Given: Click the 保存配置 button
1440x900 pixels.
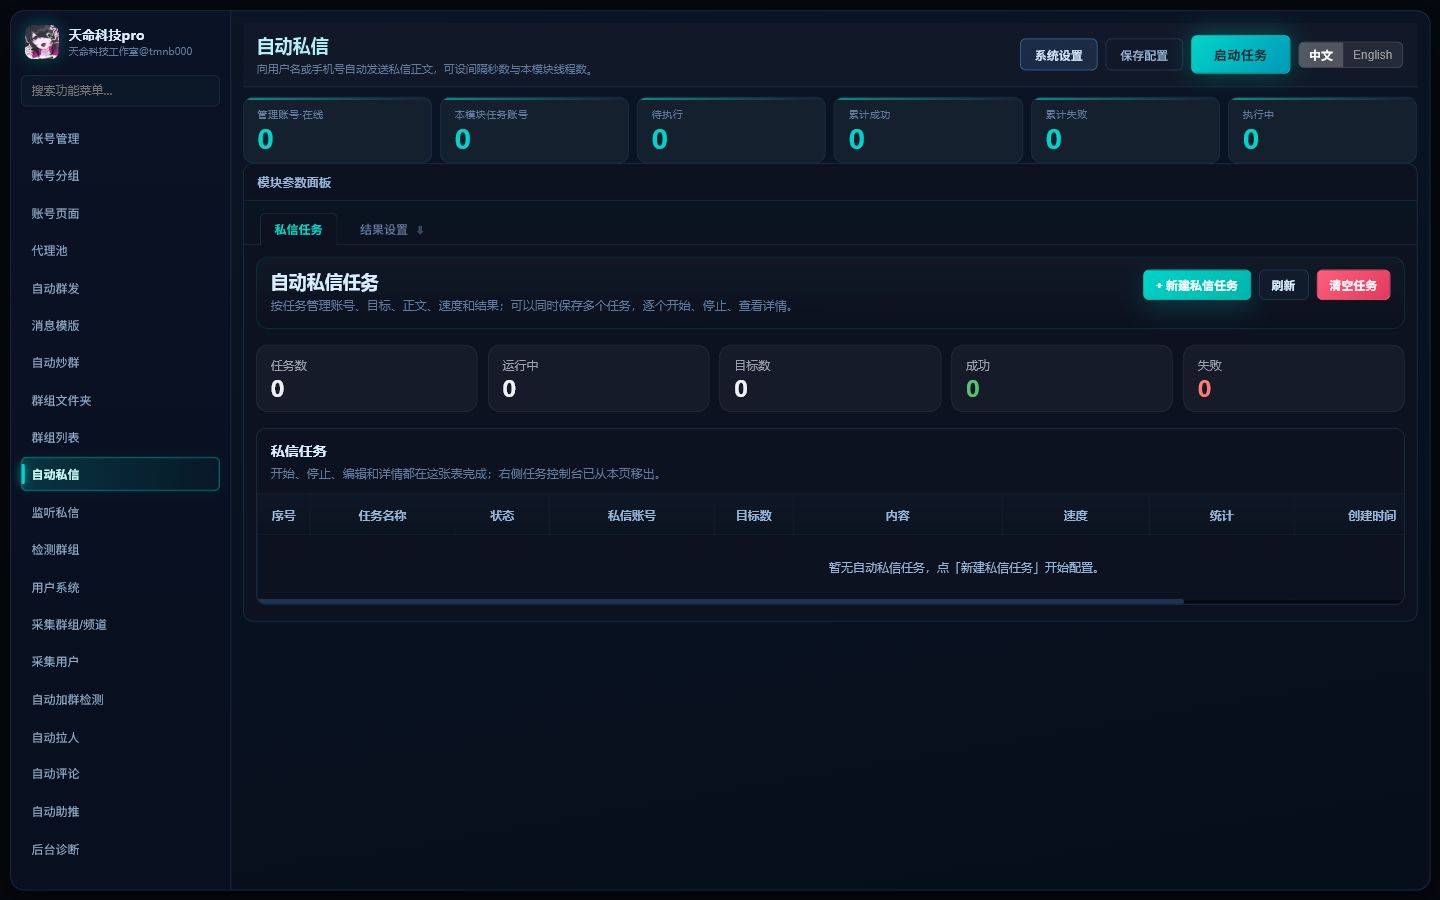Looking at the screenshot, I should 1144,55.
